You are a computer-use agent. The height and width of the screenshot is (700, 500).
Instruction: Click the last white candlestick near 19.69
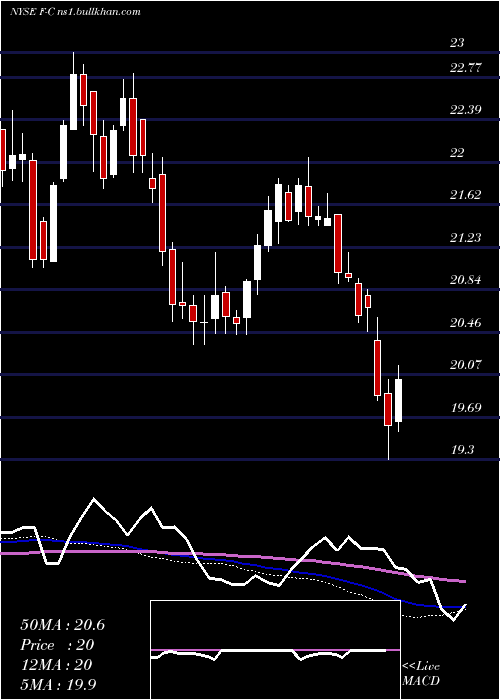(x=399, y=400)
